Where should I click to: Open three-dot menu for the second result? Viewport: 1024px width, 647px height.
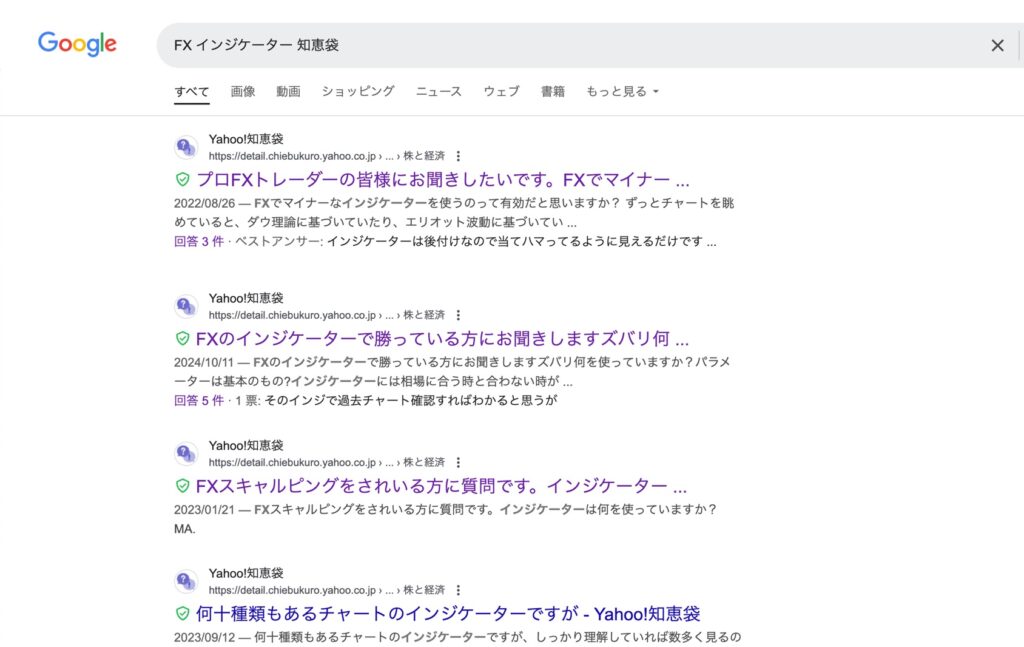(458, 315)
